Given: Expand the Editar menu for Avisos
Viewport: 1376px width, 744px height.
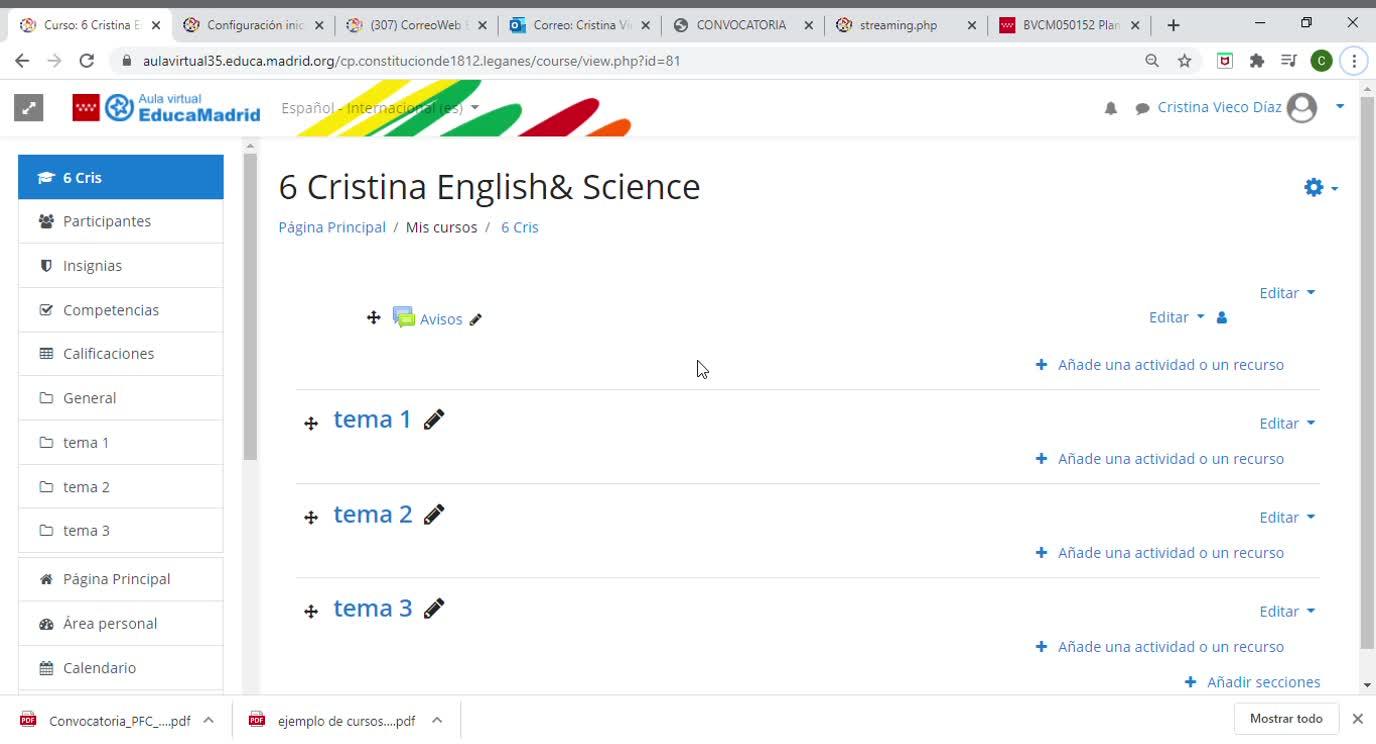Looking at the screenshot, I should click(x=1176, y=317).
